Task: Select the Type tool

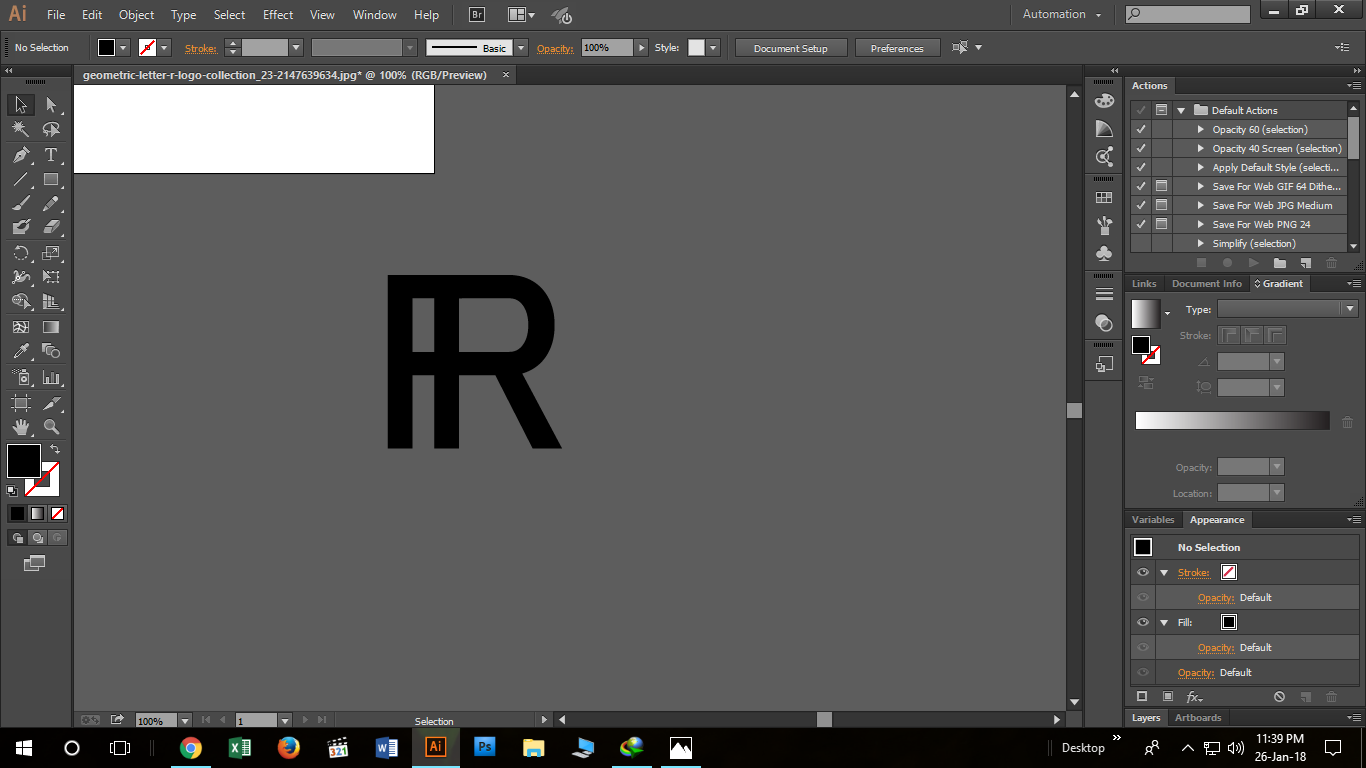Action: pyautogui.click(x=52, y=155)
